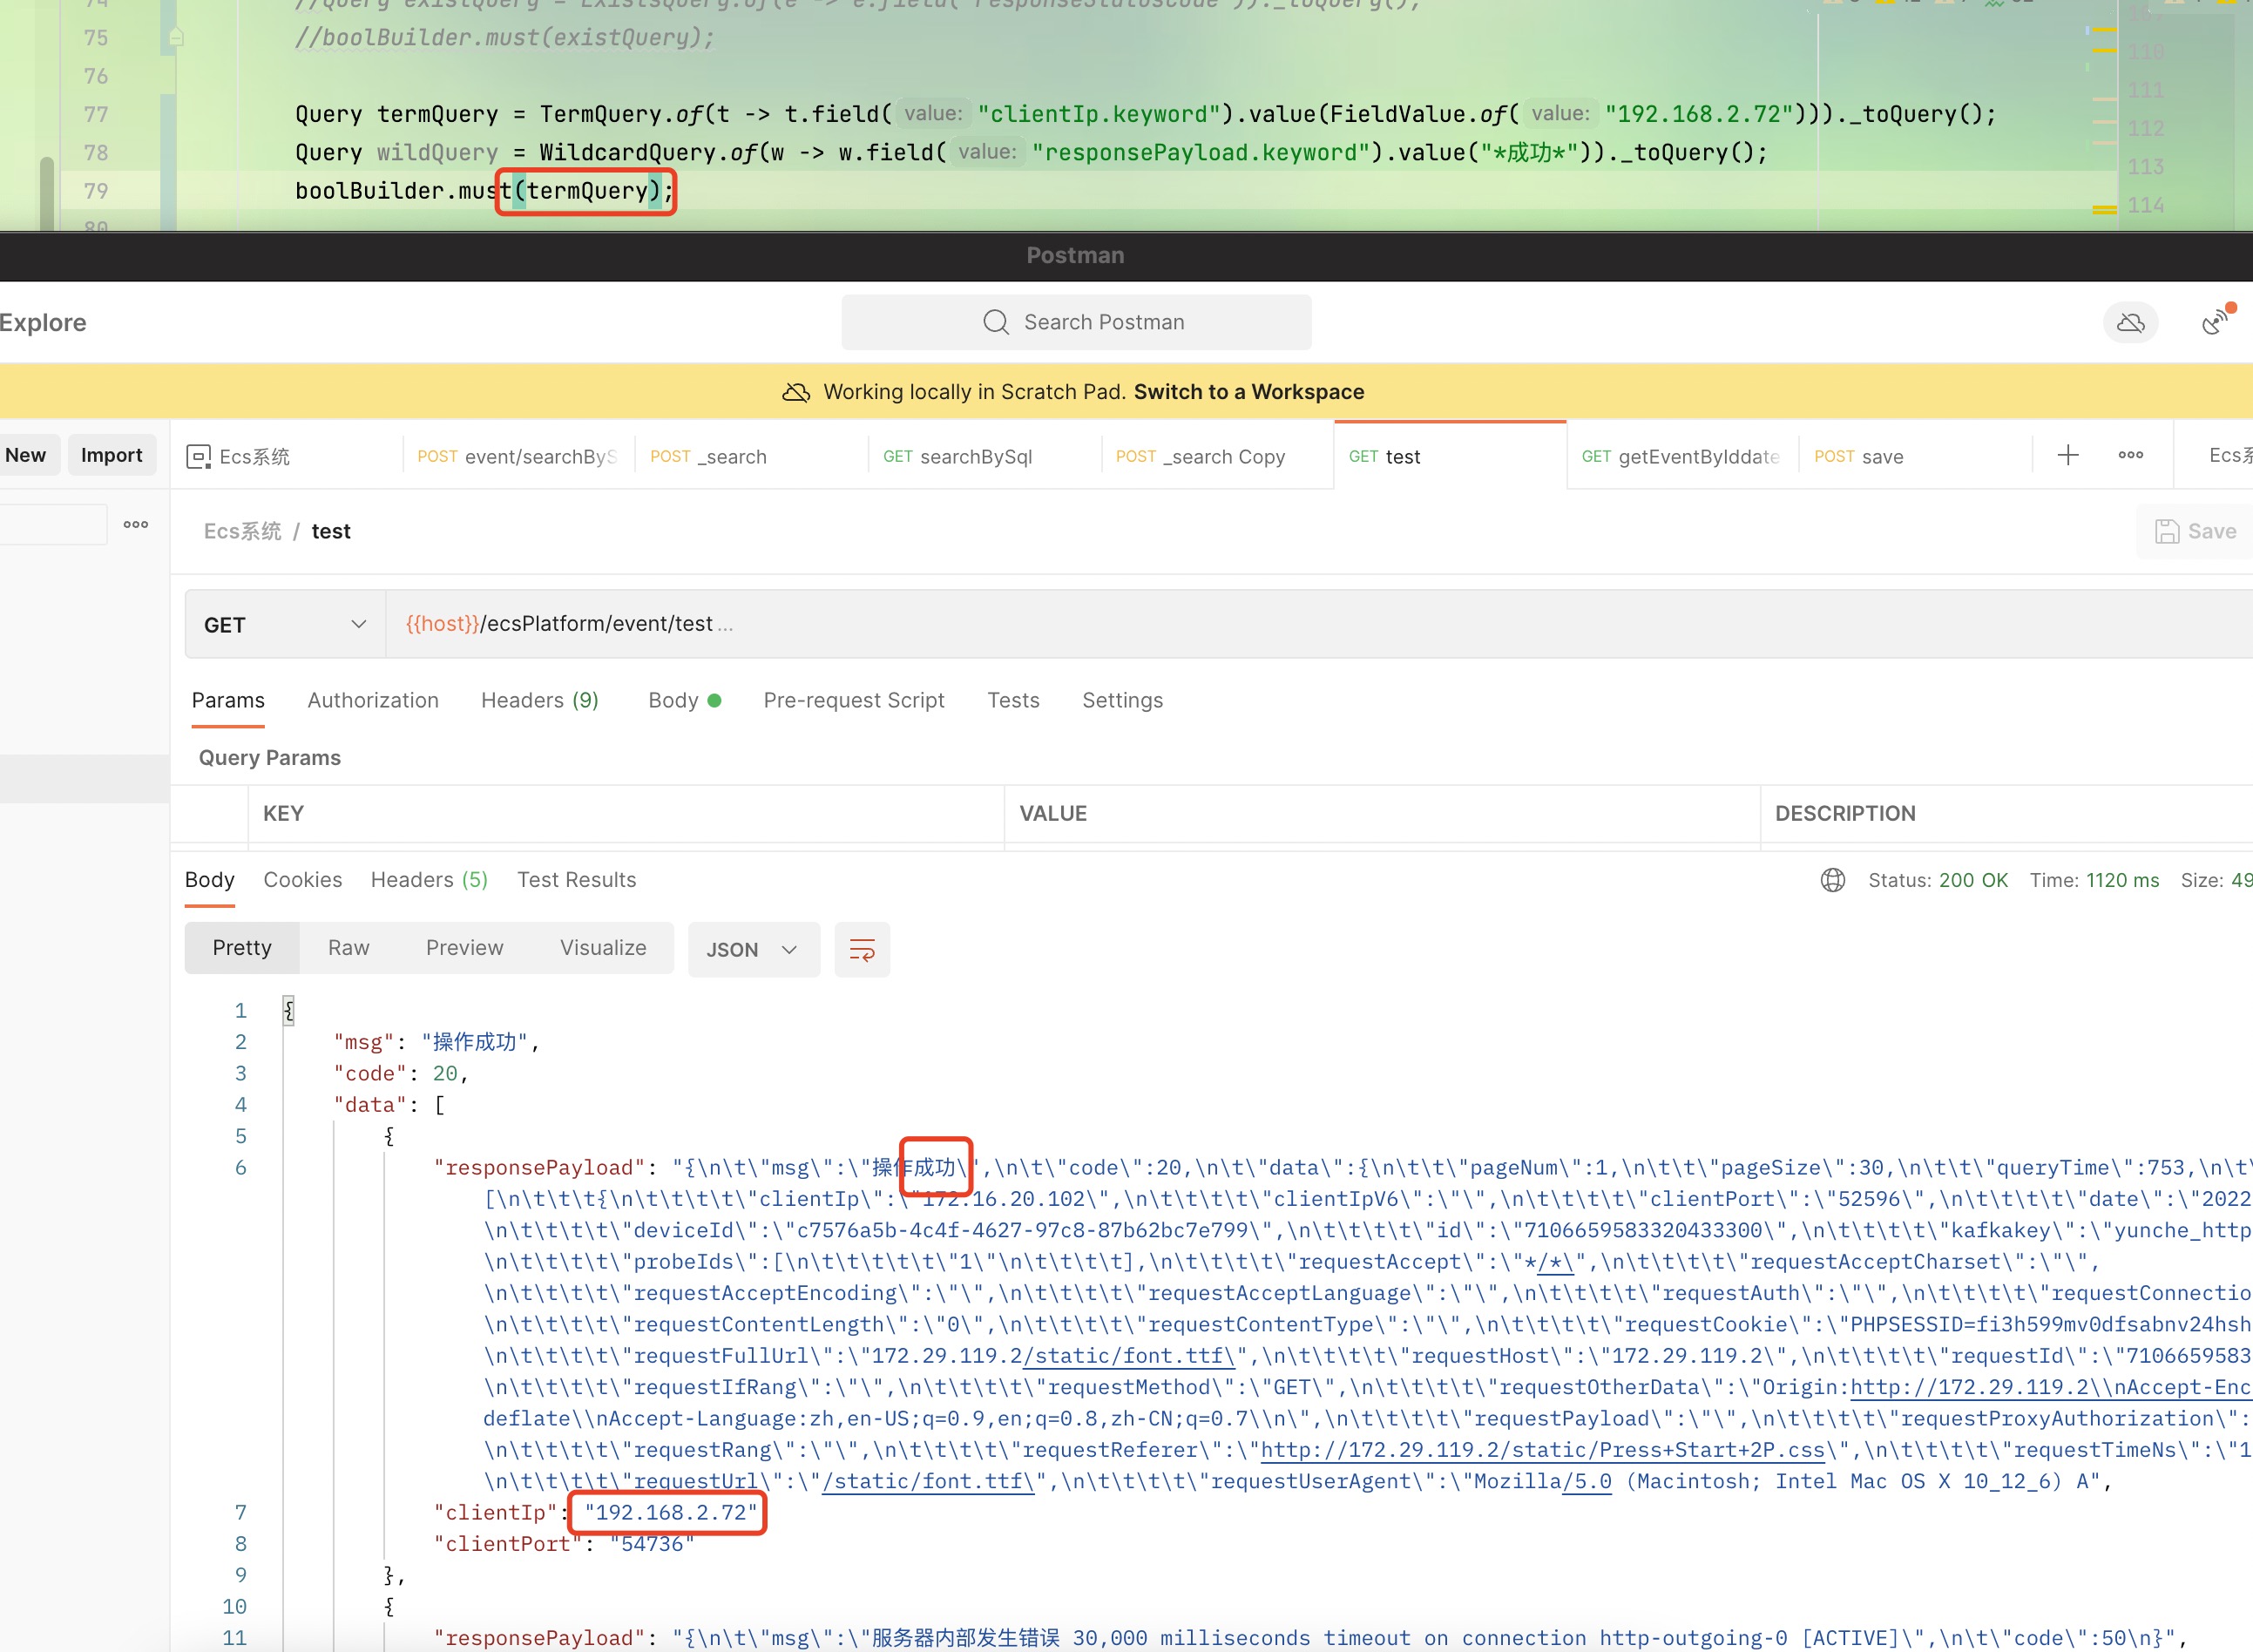Viewport: 2253px width, 1652px height.
Task: Open the sidebar more options dots
Action: pos(136,525)
